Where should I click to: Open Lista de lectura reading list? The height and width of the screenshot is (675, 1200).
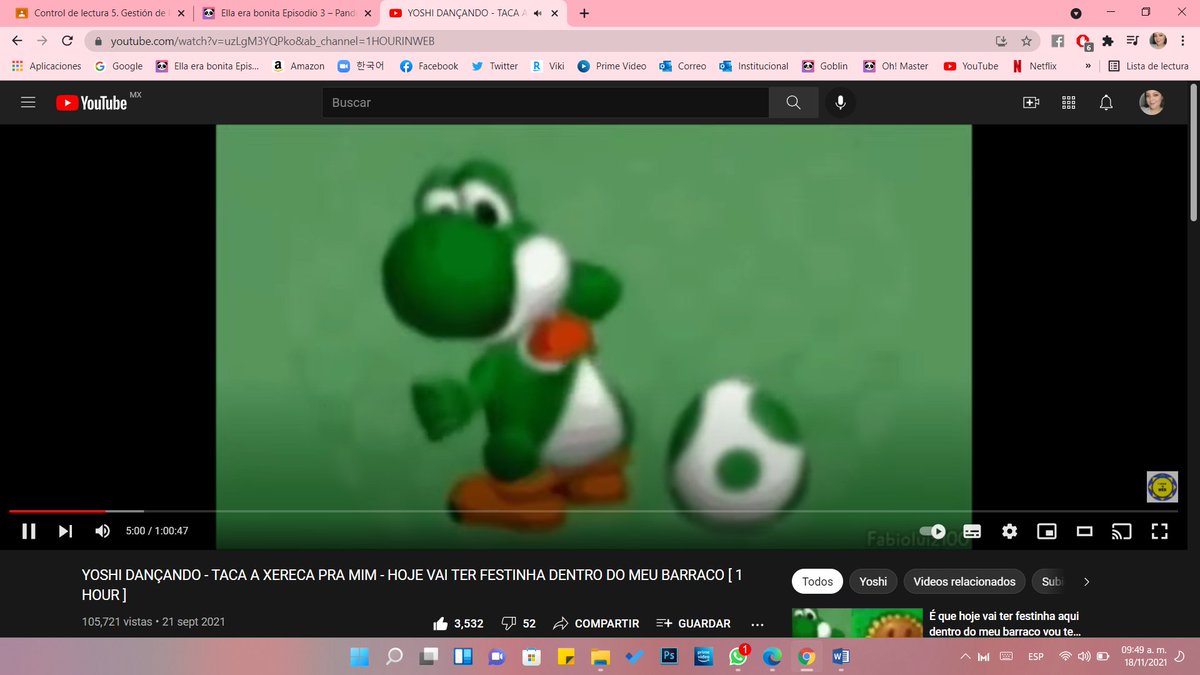(1148, 66)
